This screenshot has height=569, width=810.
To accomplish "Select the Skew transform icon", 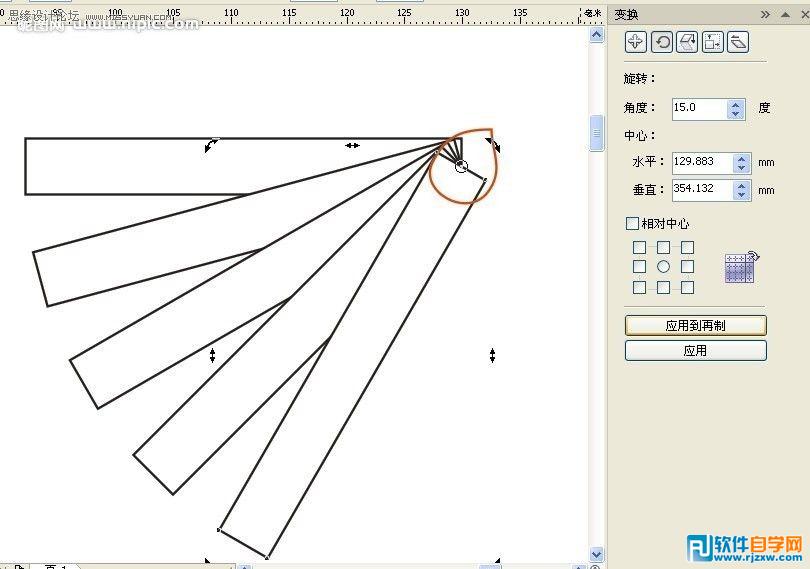I will (738, 41).
